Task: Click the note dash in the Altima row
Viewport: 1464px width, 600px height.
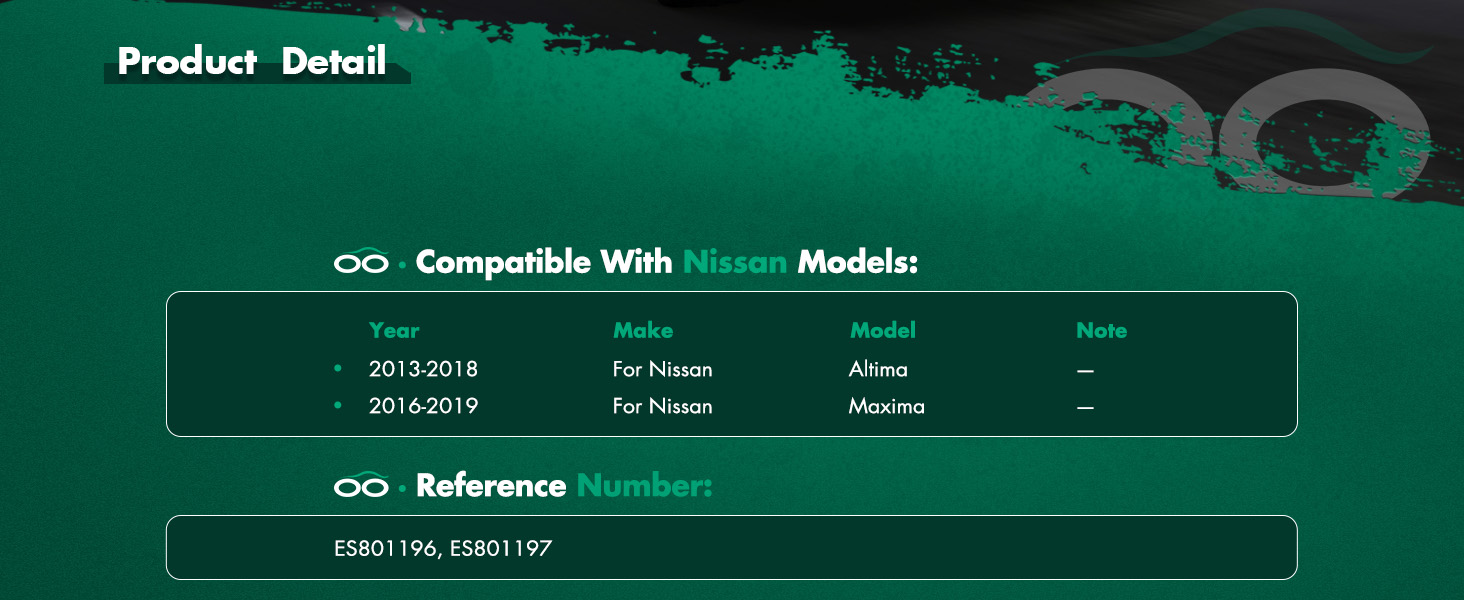Action: (1085, 370)
